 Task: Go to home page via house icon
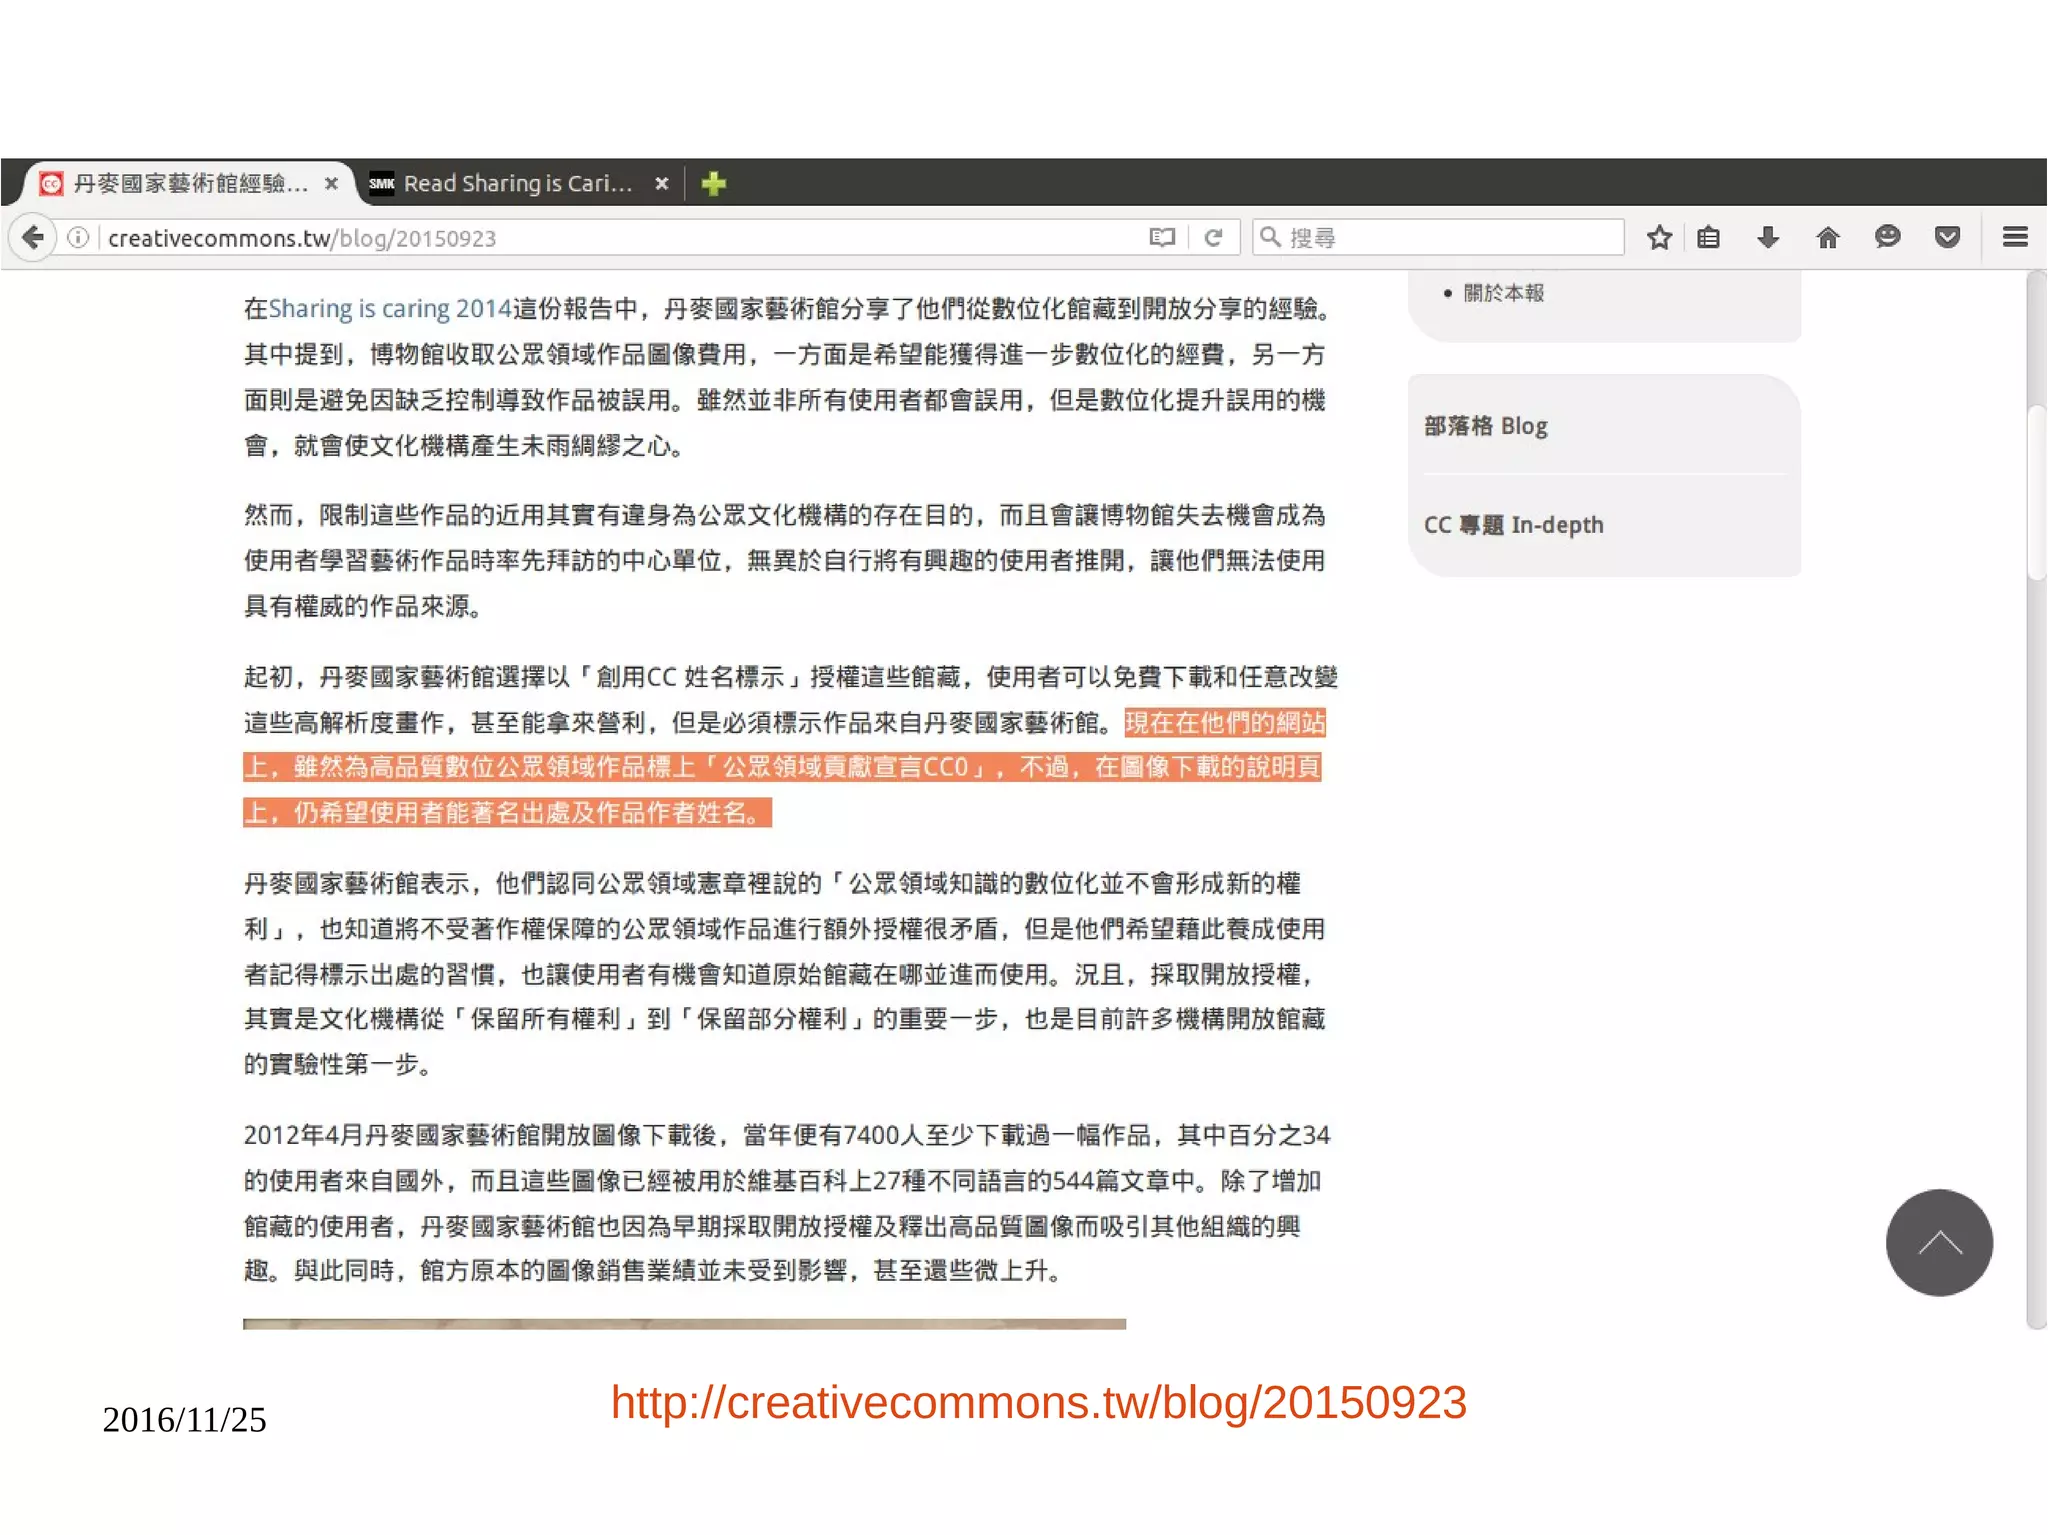coord(1827,237)
